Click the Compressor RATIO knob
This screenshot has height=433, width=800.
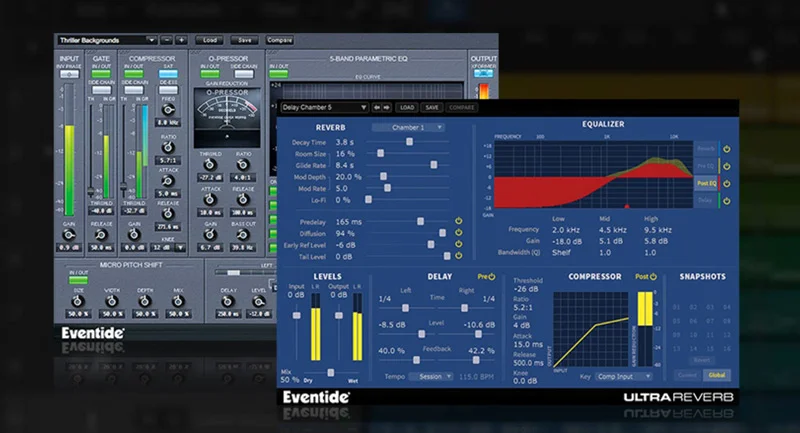click(x=168, y=147)
